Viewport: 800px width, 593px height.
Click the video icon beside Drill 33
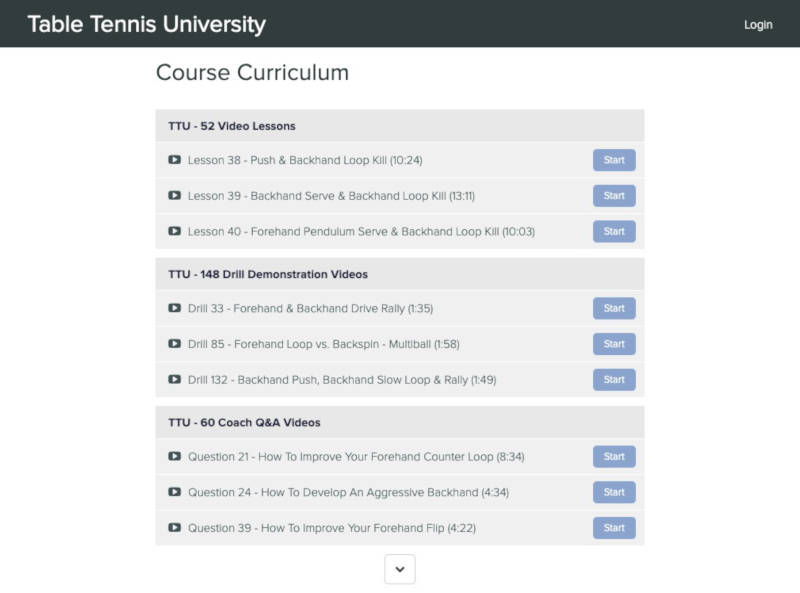click(176, 308)
